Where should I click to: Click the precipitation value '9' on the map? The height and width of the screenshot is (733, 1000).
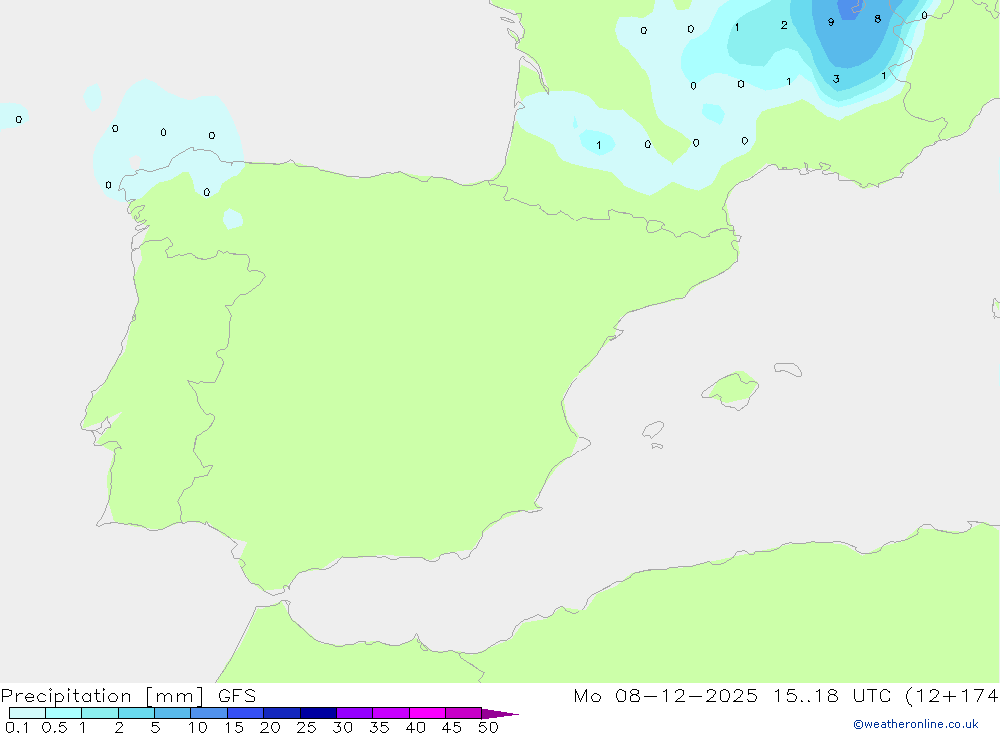(830, 22)
